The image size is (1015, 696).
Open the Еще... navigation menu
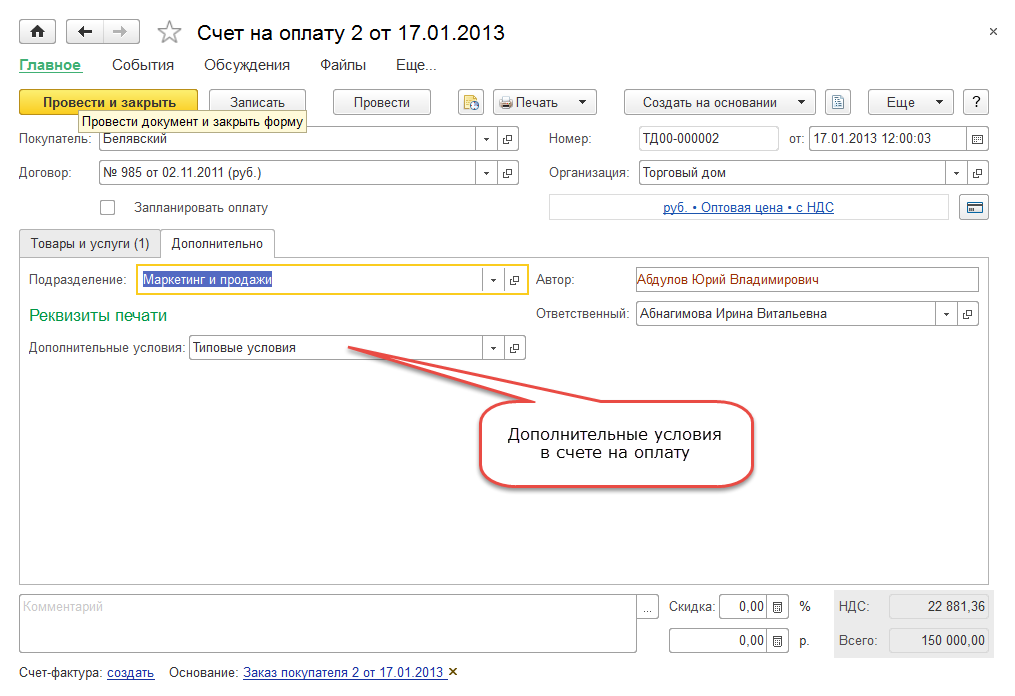tap(416, 65)
